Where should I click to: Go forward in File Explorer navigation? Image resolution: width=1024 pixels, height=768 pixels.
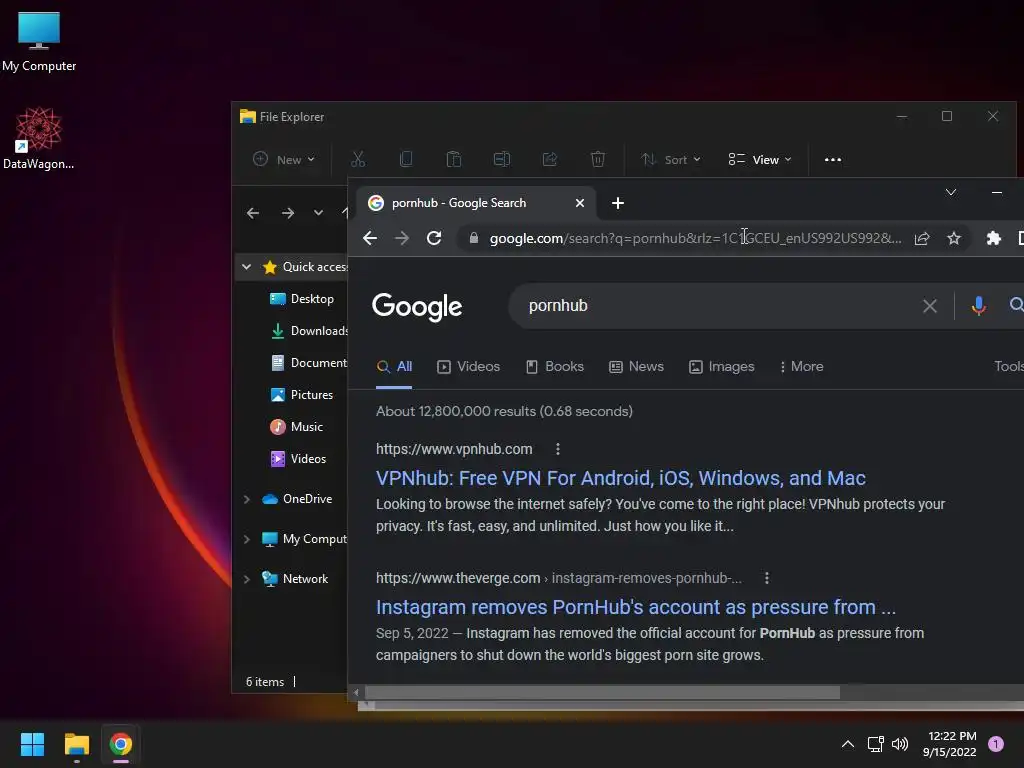pos(287,213)
